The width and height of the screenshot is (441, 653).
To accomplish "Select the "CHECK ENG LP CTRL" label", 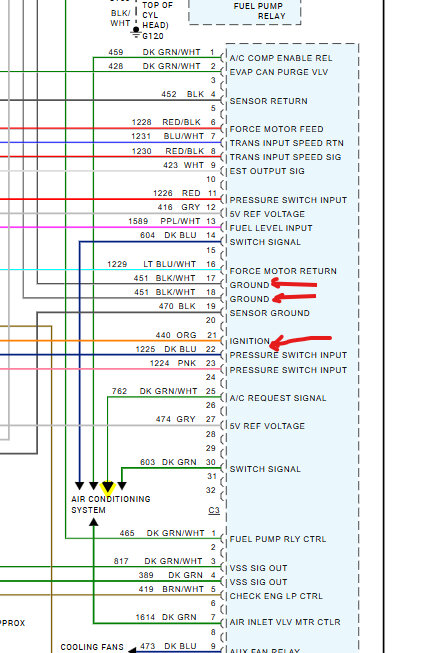I will coord(276,596).
